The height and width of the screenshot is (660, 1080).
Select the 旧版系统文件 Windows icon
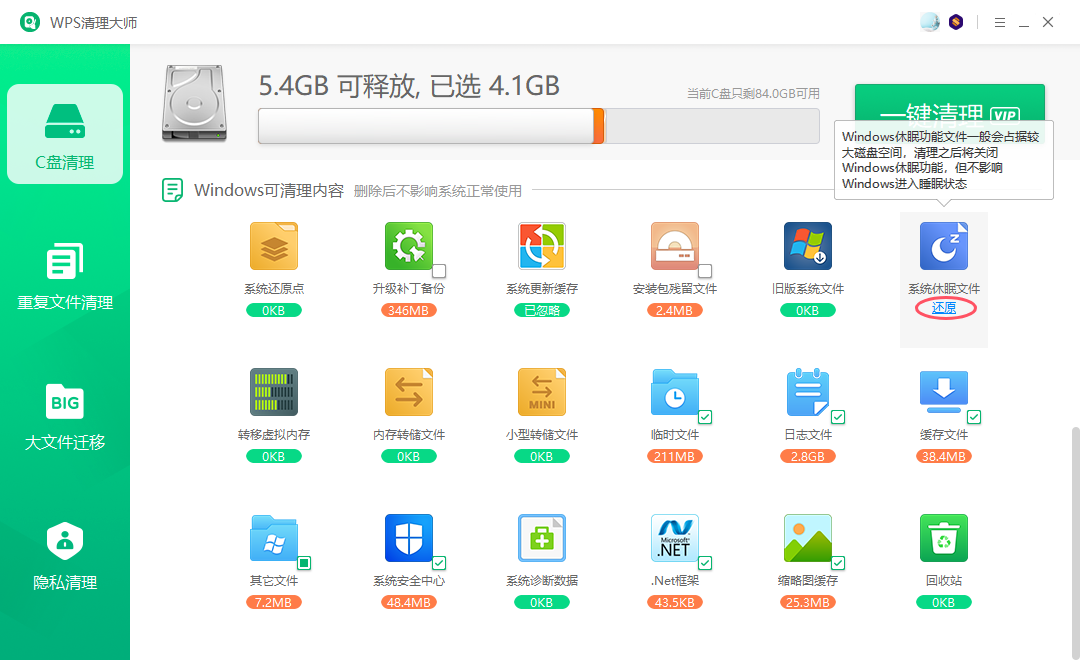tap(808, 246)
